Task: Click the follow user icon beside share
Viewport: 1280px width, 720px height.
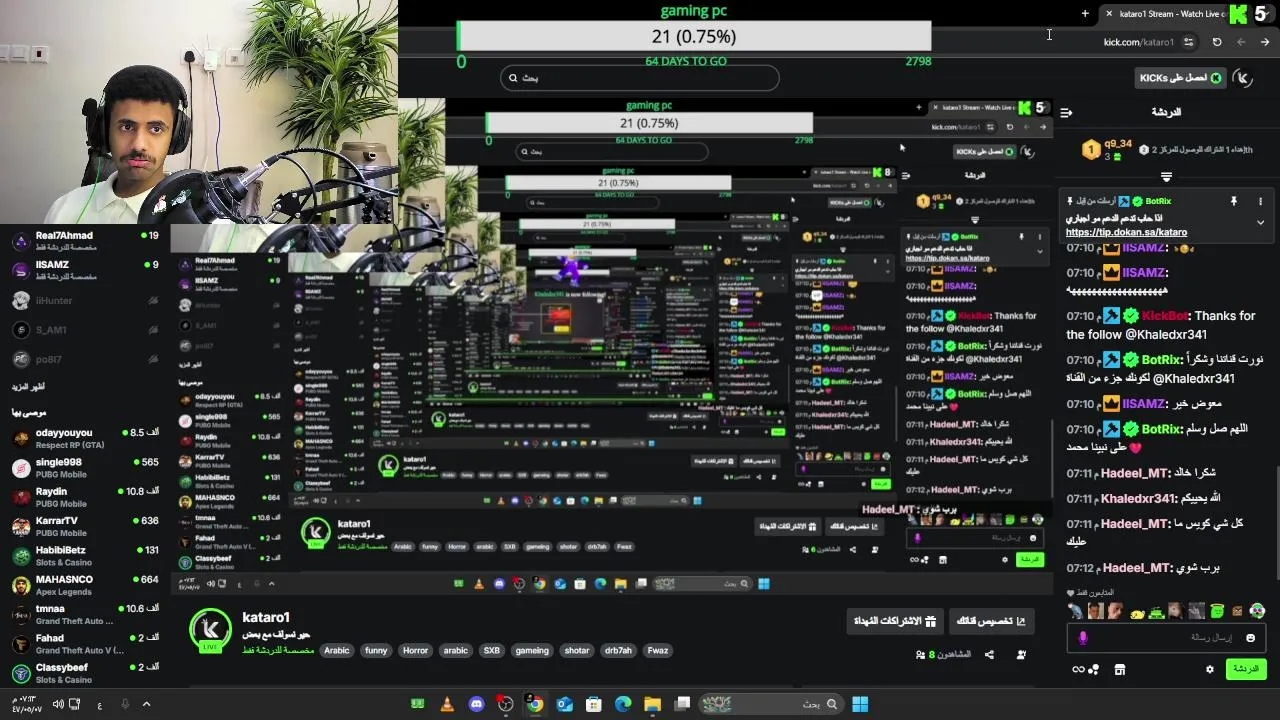Action: click(1021, 655)
